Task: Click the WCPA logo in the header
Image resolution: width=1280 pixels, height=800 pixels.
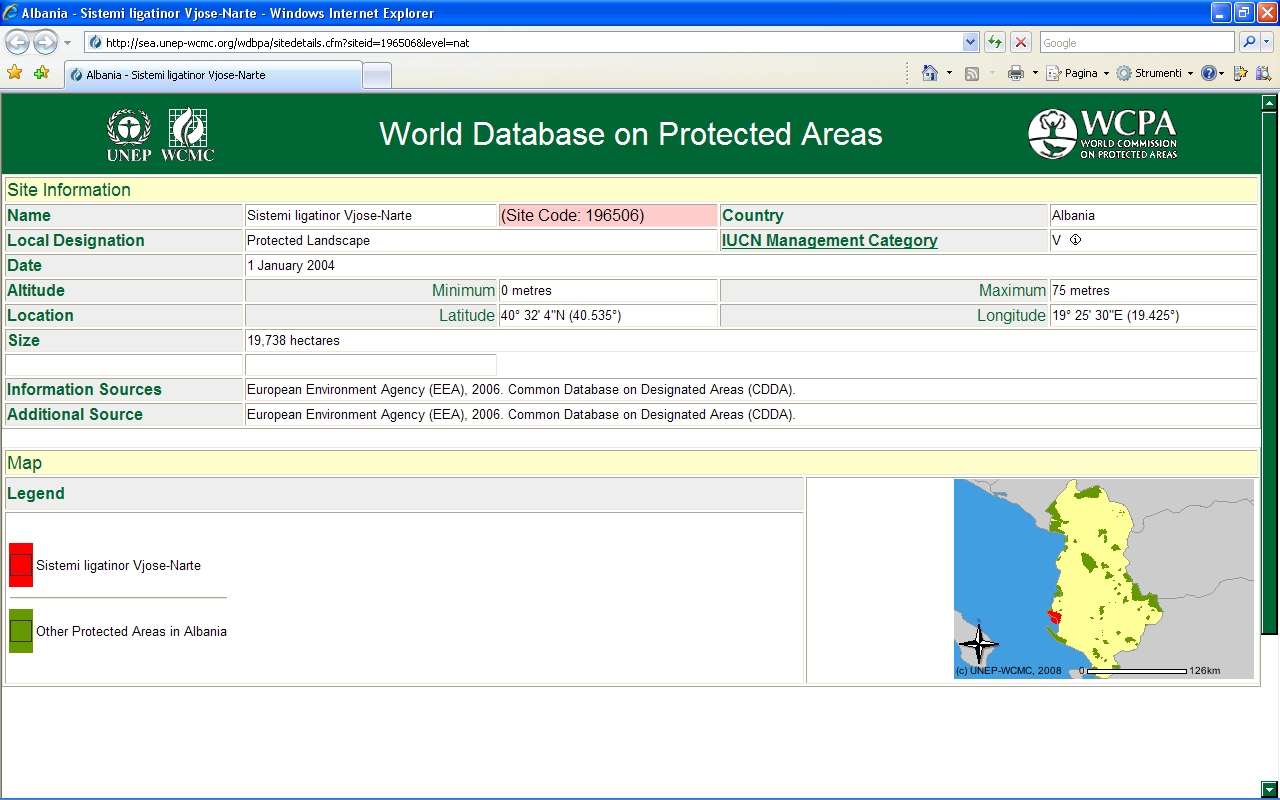Action: point(1103,134)
